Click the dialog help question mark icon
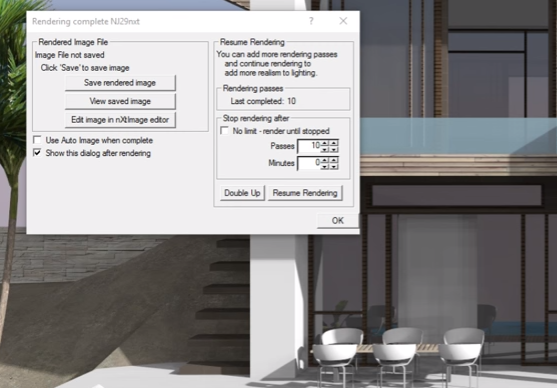 click(x=311, y=21)
